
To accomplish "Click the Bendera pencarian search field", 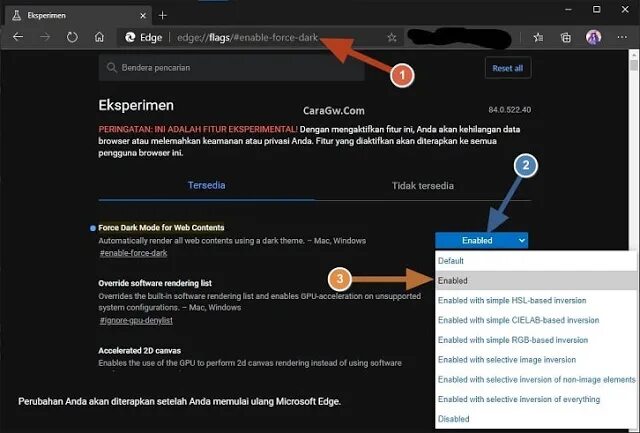I will pyautogui.click(x=231, y=68).
